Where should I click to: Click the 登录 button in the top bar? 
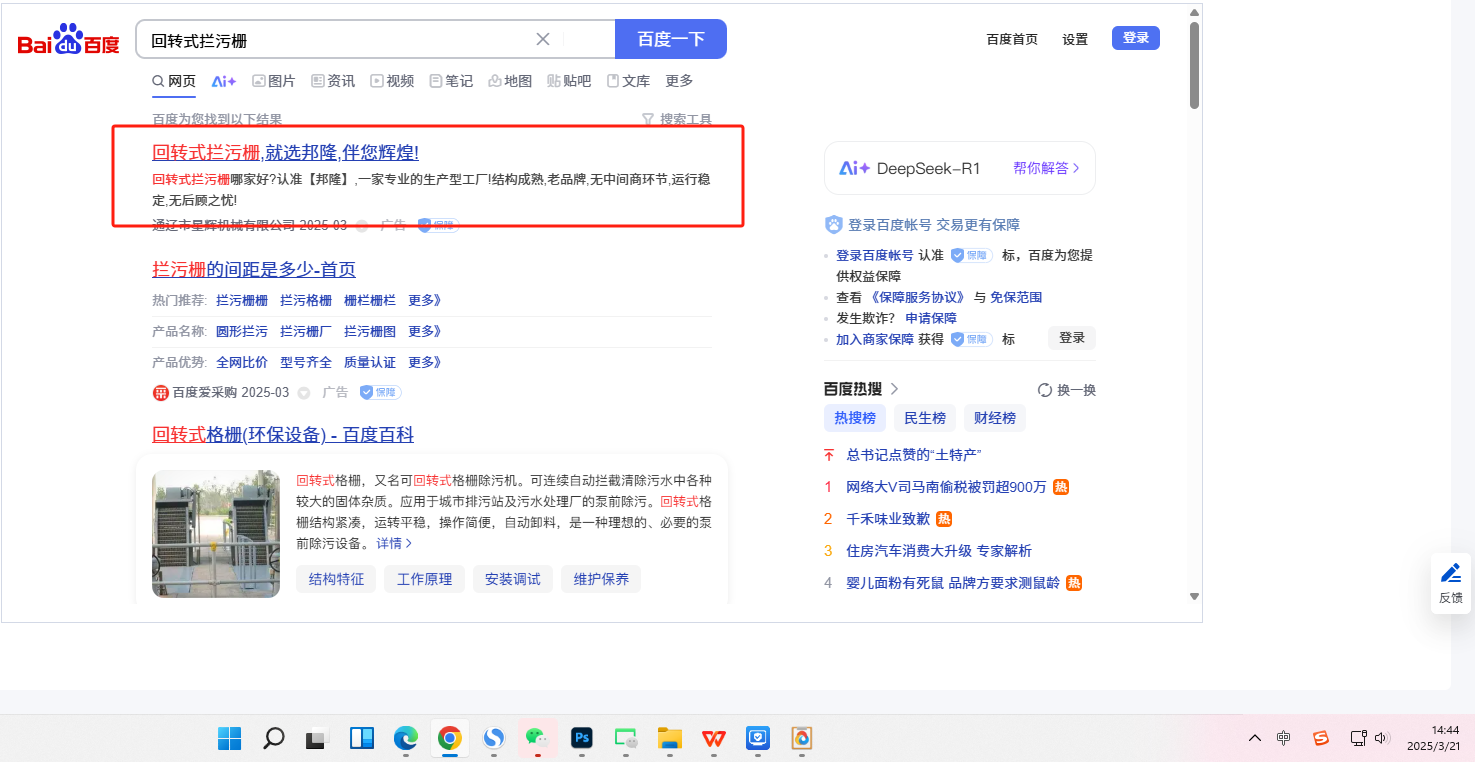click(x=1135, y=38)
